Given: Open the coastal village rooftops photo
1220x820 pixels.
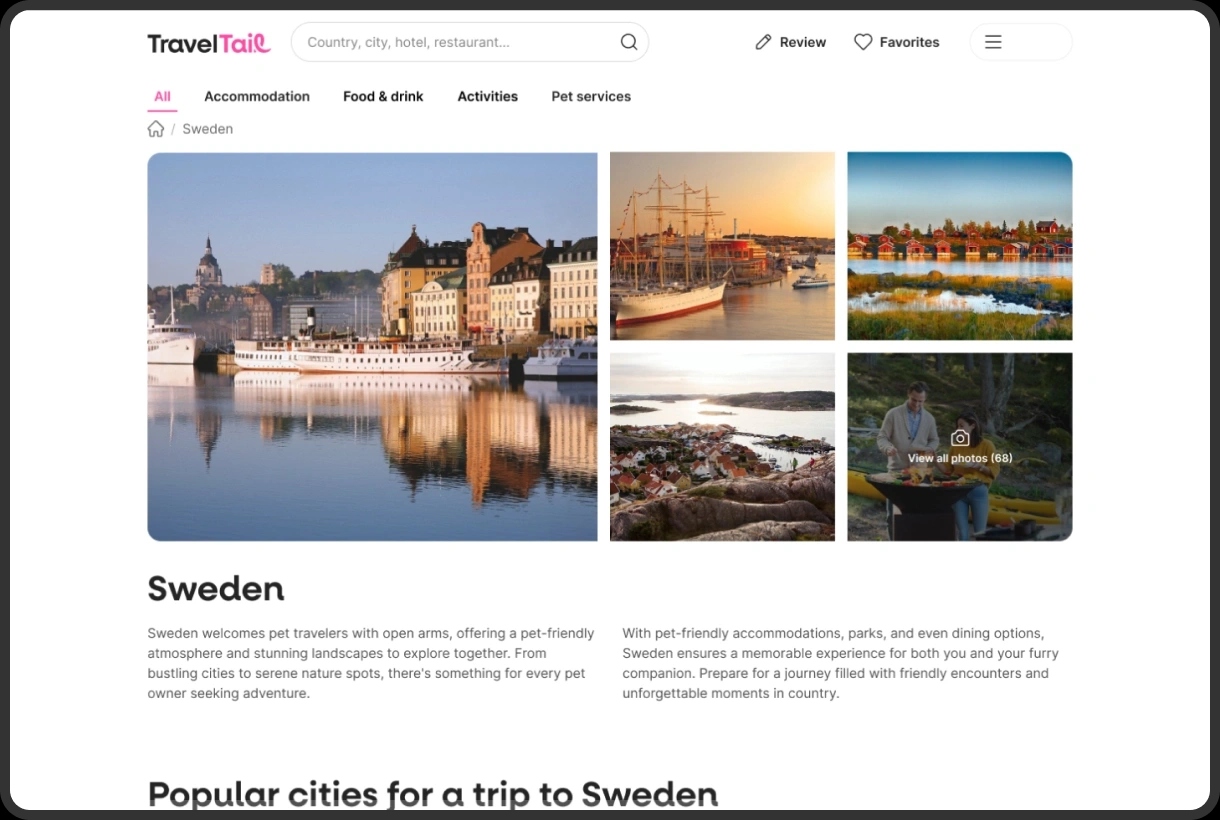Looking at the screenshot, I should 722,446.
